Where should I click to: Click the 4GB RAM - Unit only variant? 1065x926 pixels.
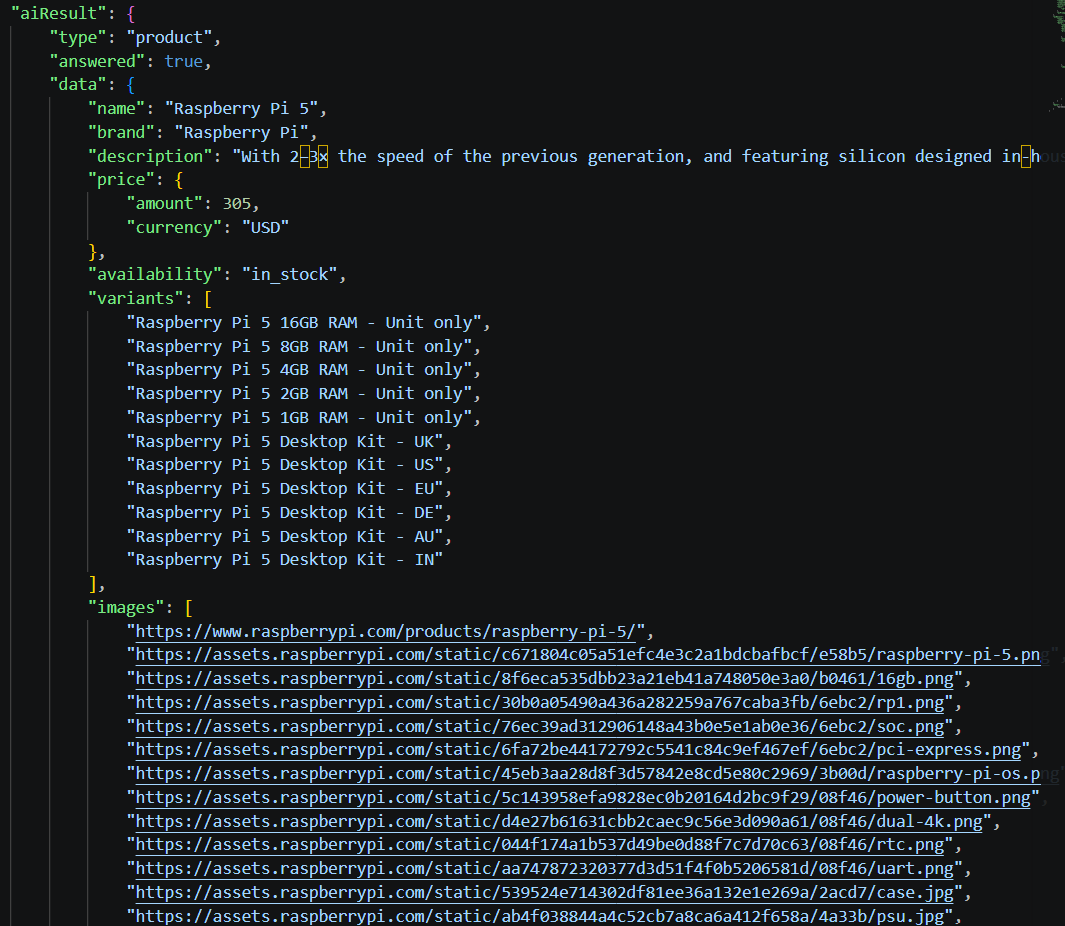click(300, 370)
